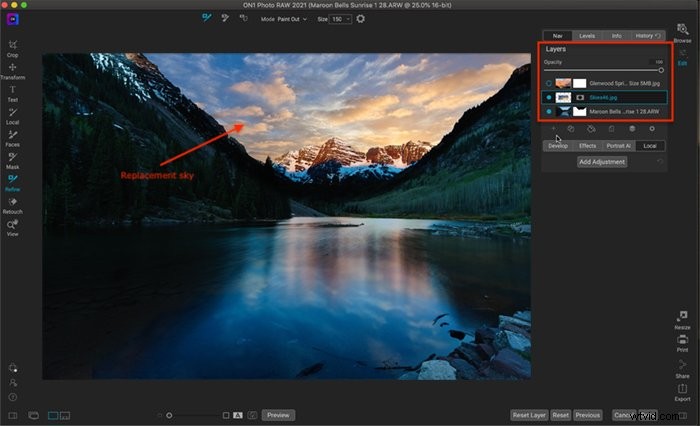Select the Glenwood Springs layer thumbnail
Image resolution: width=700 pixels, height=426 pixels.
click(x=563, y=84)
